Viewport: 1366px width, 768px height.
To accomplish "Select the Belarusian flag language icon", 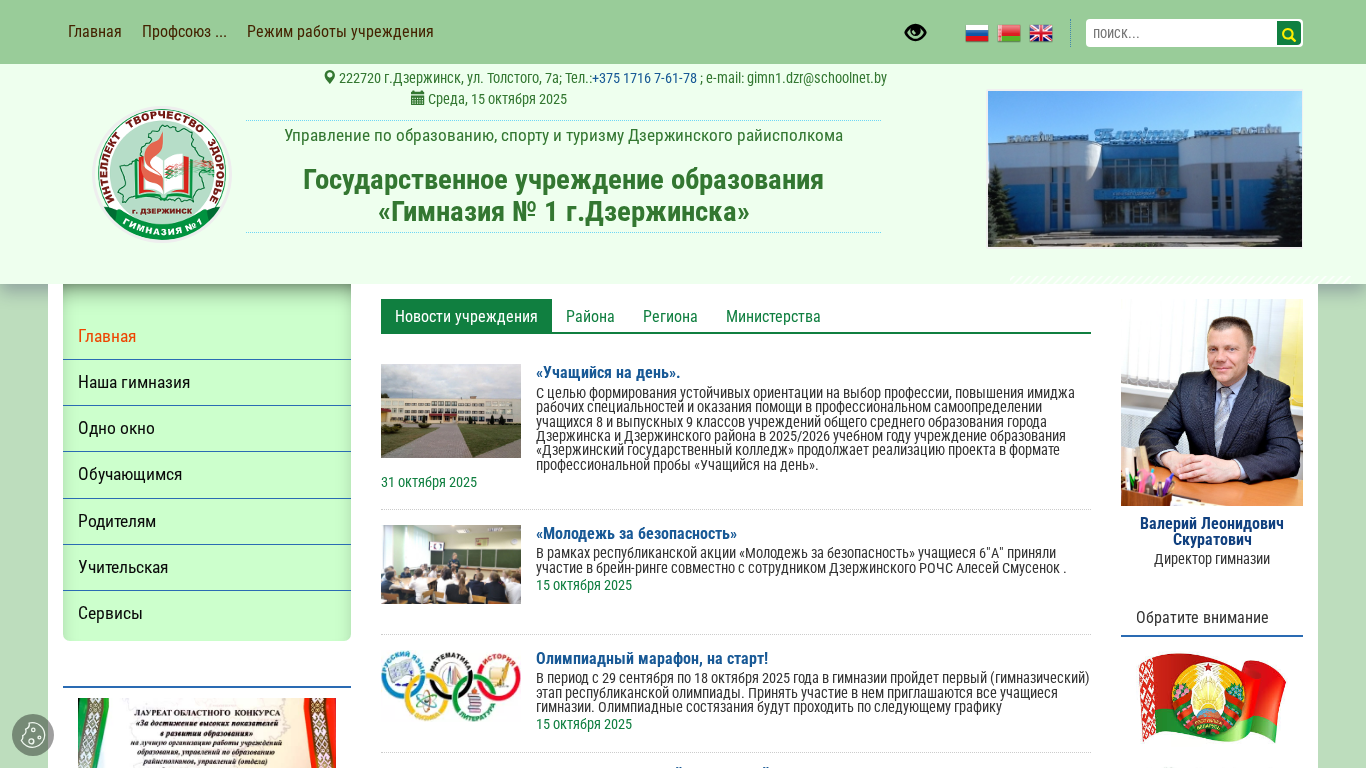I will (x=1009, y=33).
